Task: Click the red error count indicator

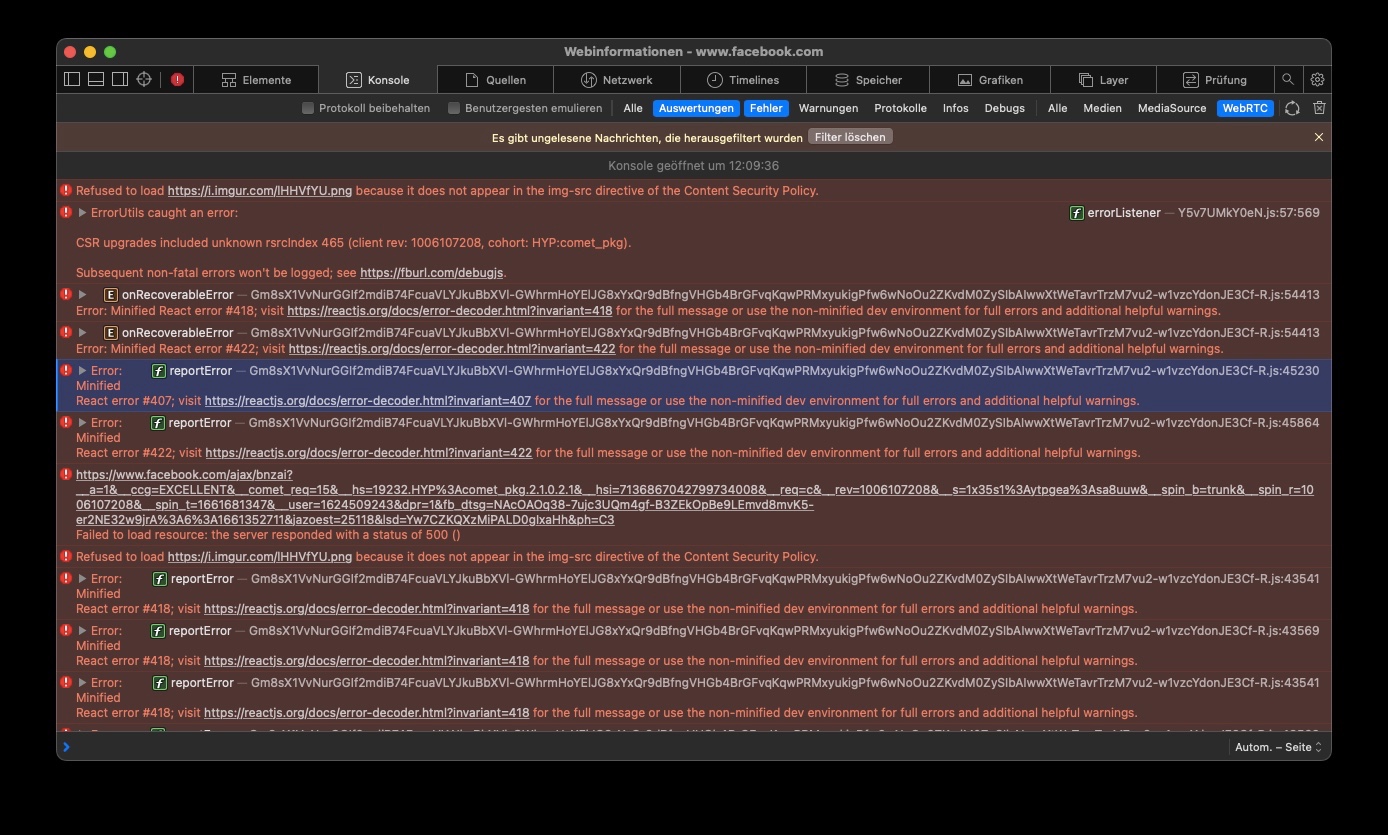Action: pos(177,80)
